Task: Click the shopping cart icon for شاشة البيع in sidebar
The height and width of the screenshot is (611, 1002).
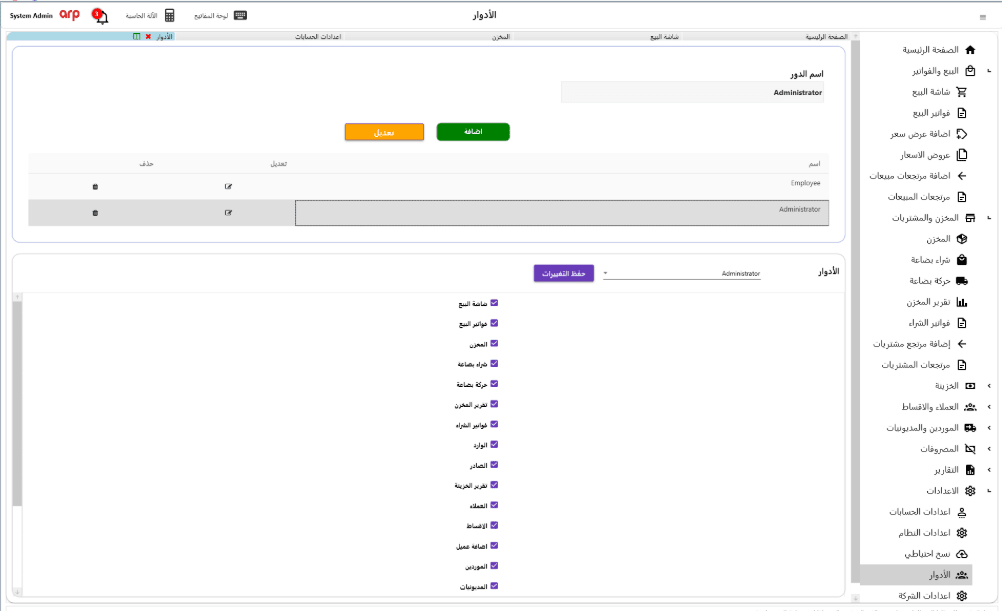Action: [x=962, y=92]
